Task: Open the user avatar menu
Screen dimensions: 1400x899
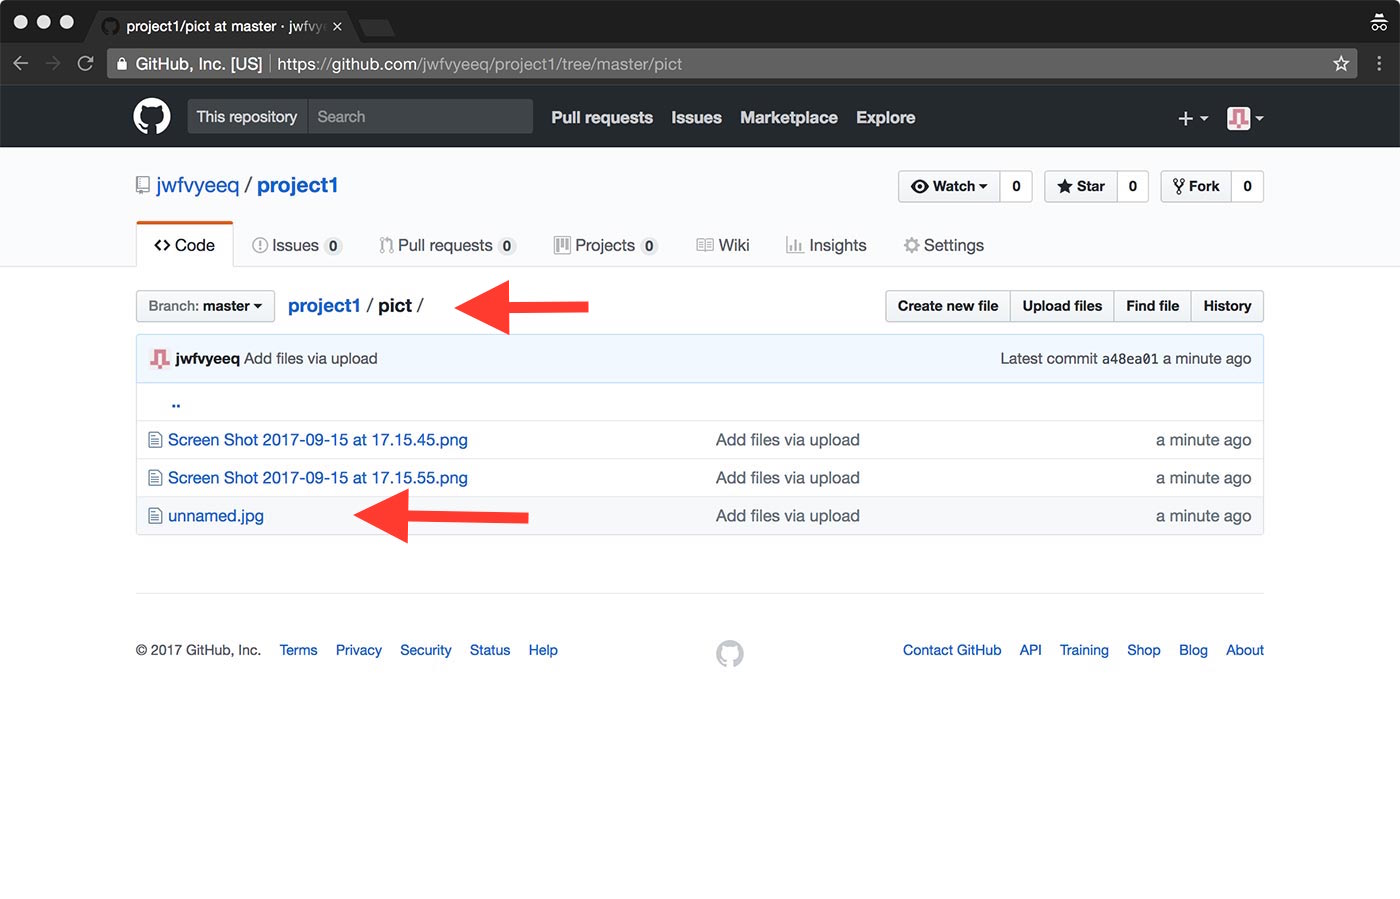Action: pos(1245,118)
